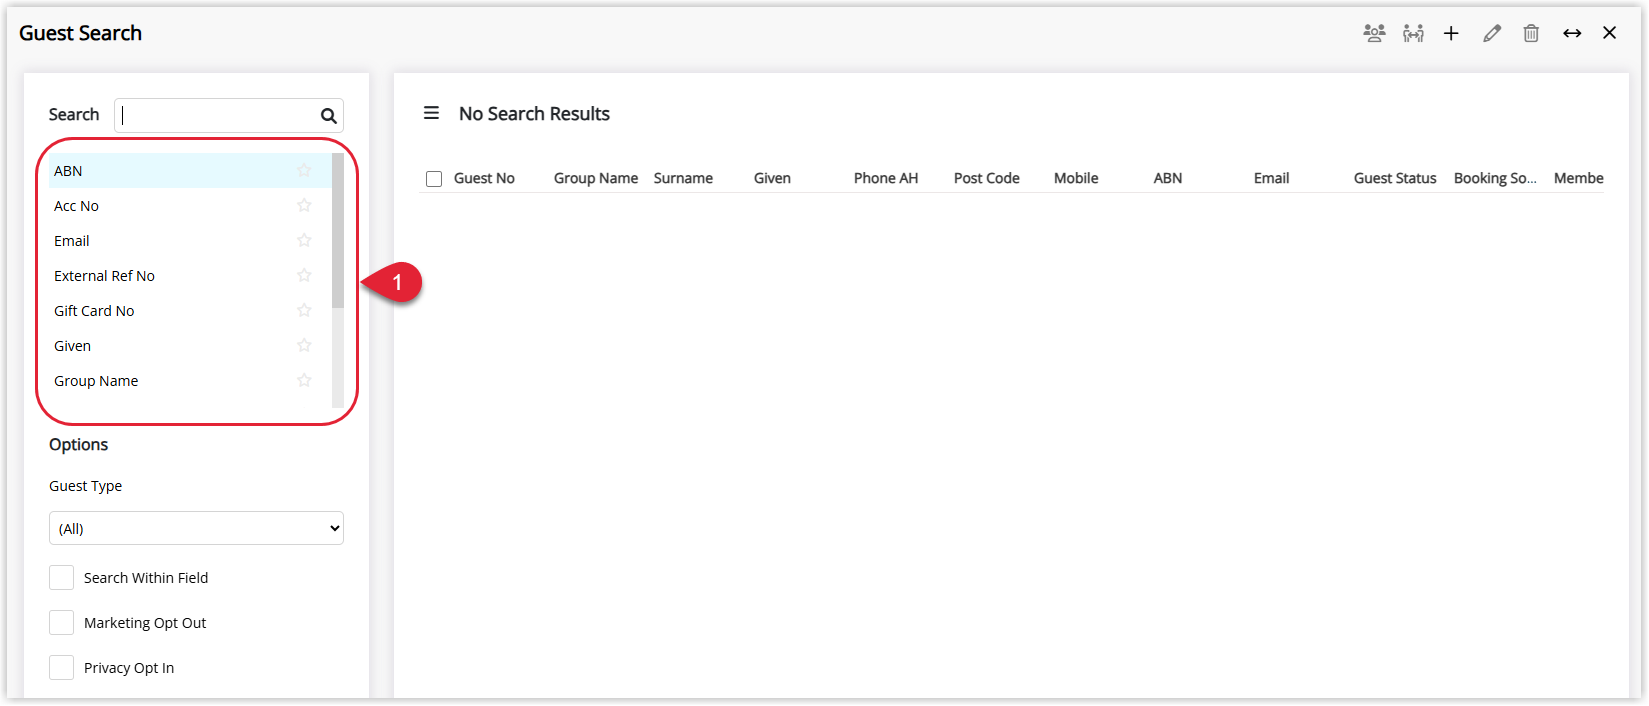1649x706 pixels.
Task: Sort by Email column header in results
Action: (x=1272, y=178)
